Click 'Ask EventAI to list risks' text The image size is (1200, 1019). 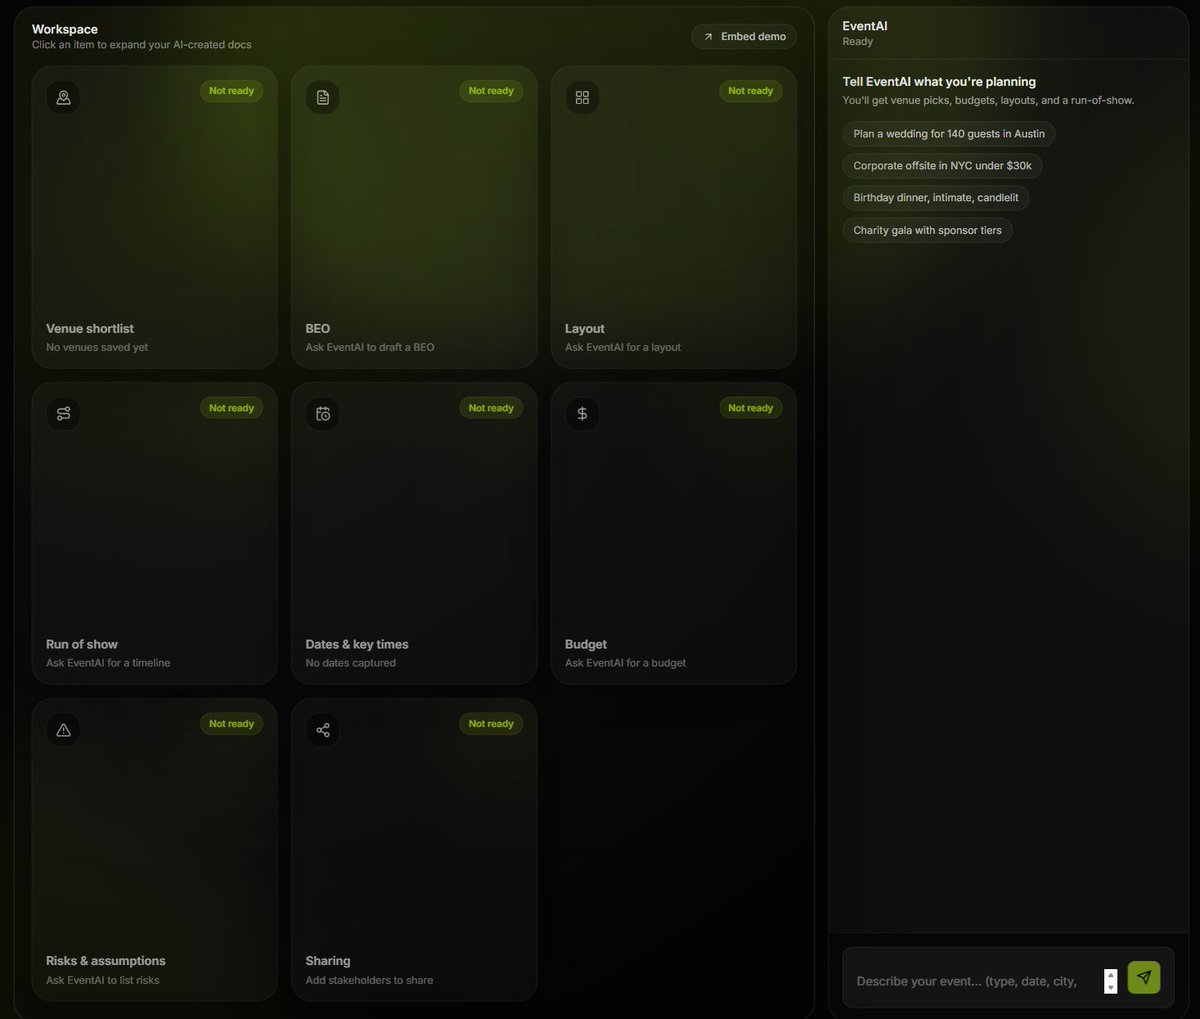coord(103,980)
